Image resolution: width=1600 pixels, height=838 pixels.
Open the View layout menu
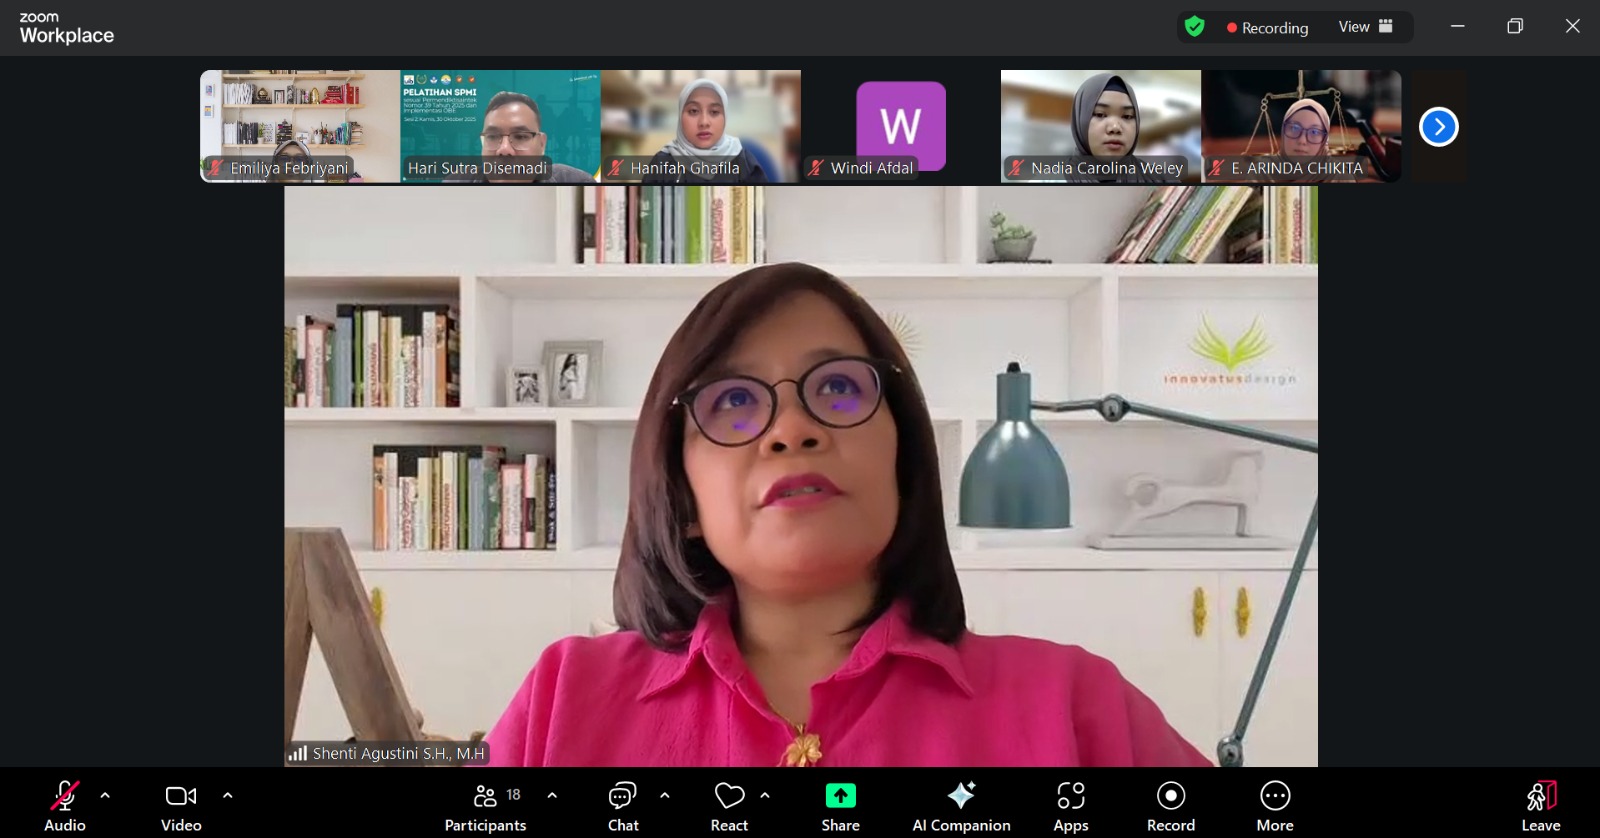[x=1365, y=27]
